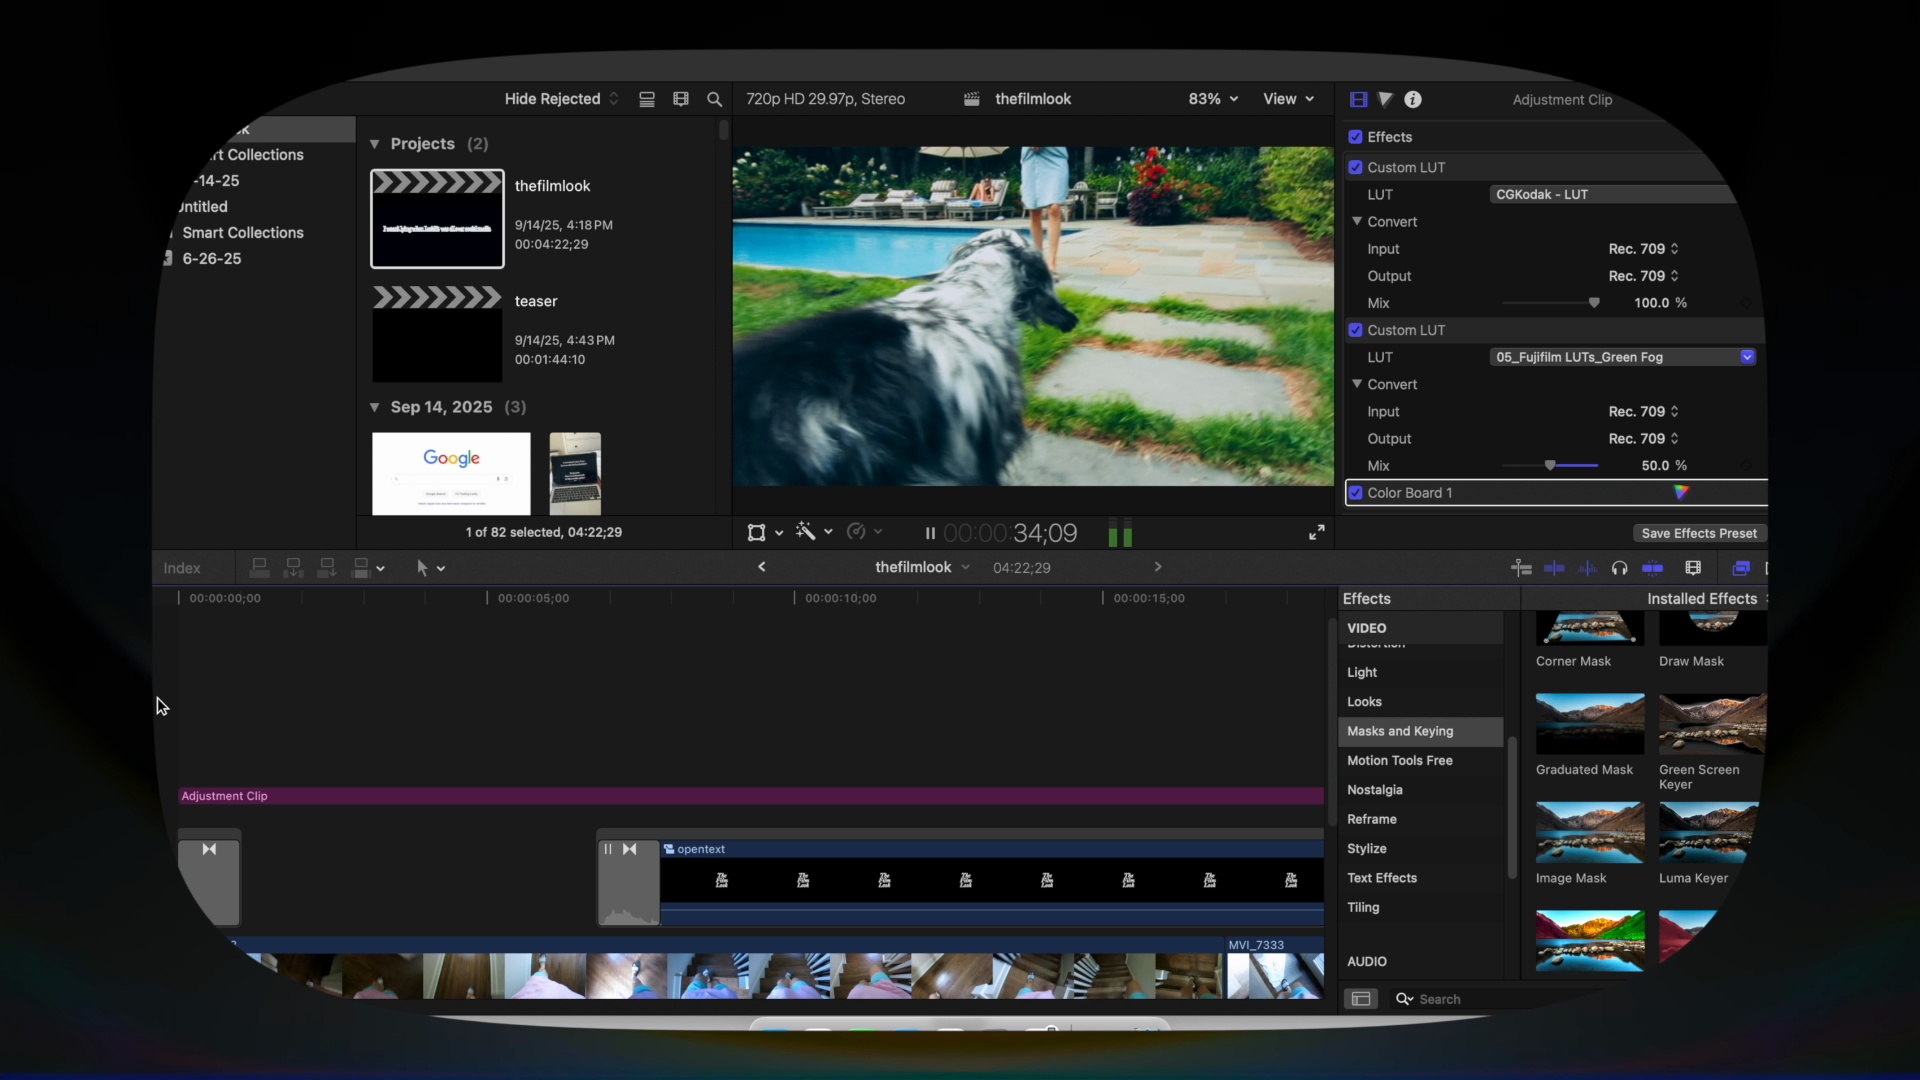1920x1080 pixels.
Task: Open the timeline Index button
Action: coord(182,568)
